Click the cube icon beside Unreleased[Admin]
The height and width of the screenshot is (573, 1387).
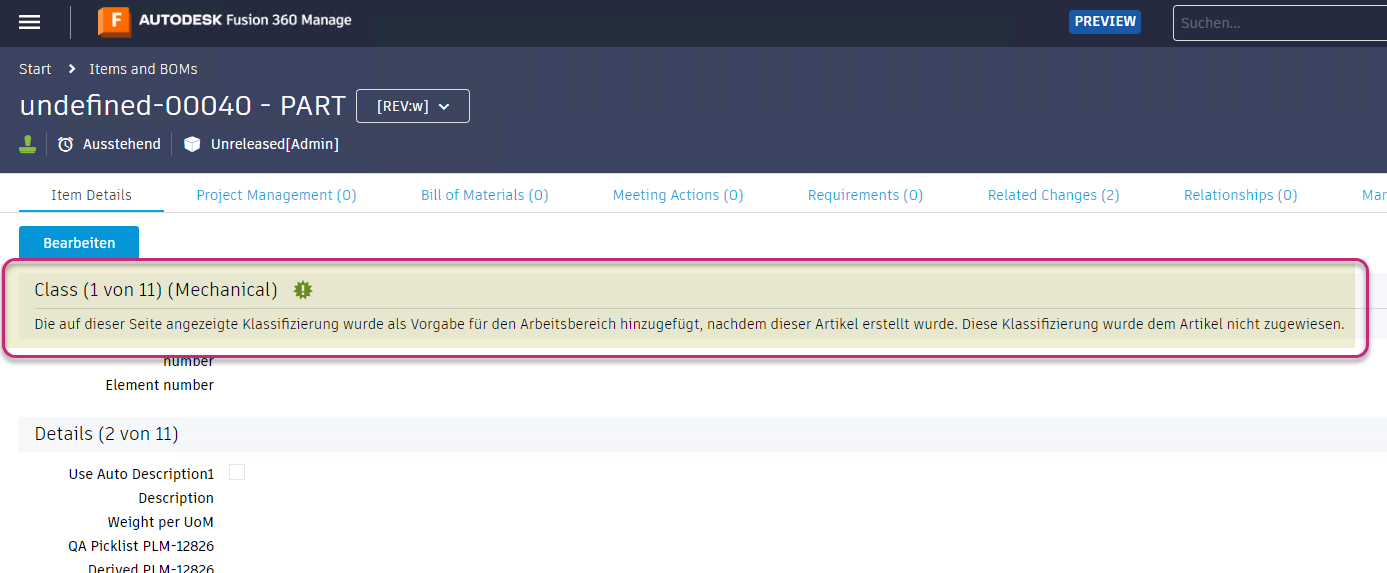pos(192,144)
